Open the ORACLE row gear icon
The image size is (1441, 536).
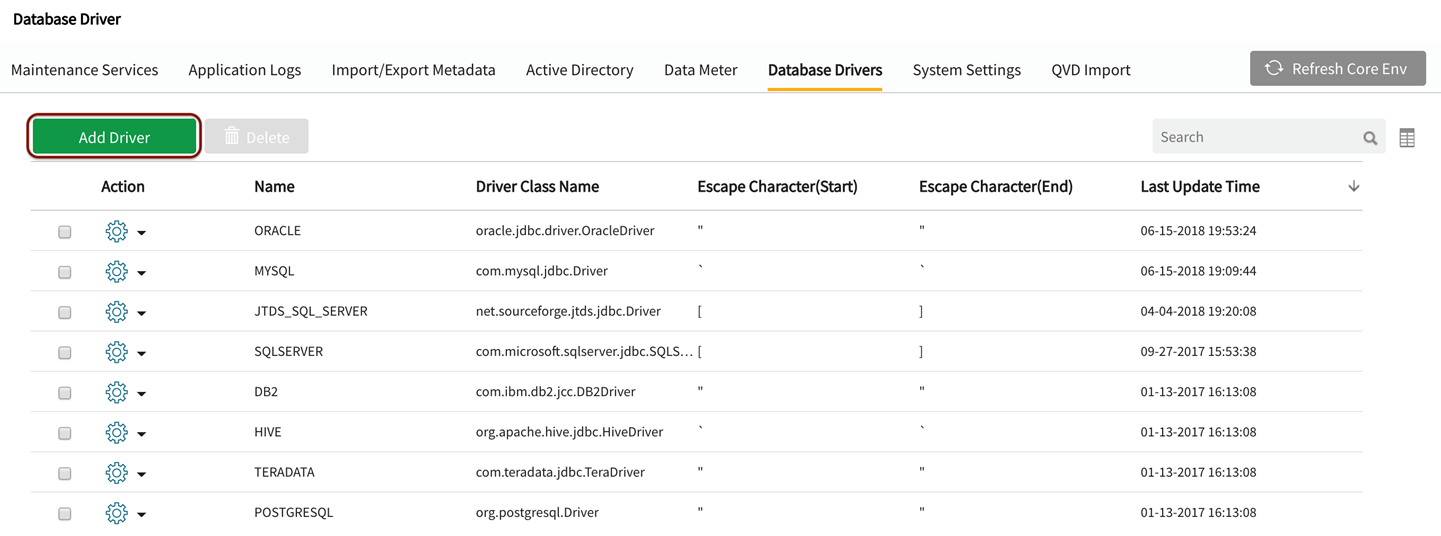click(116, 231)
